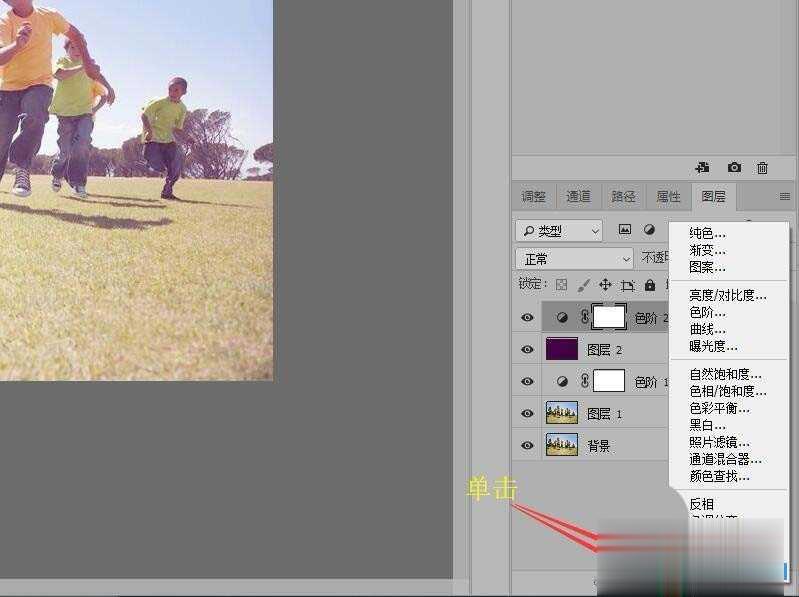Switch to the 通道 tab
799x597 pixels.
578,196
